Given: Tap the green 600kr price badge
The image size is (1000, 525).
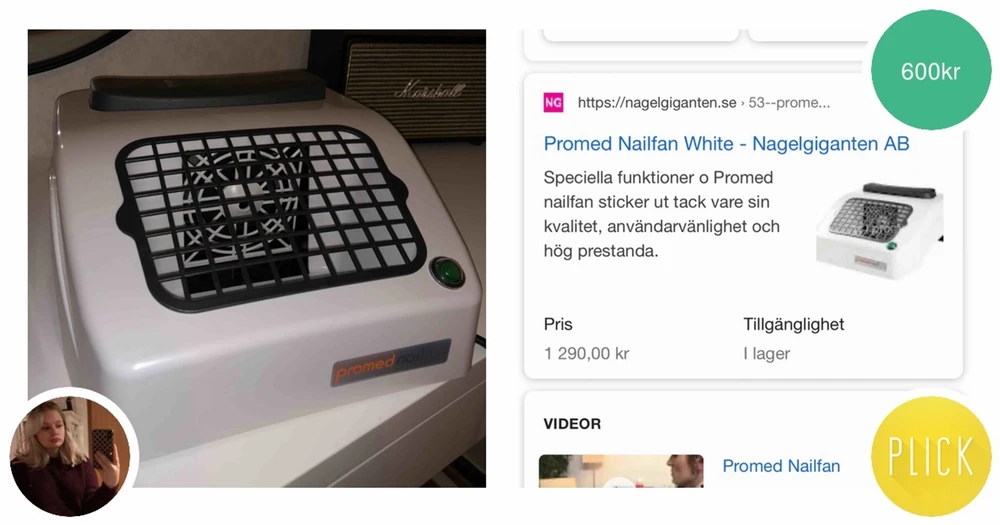Looking at the screenshot, I should pos(931,70).
